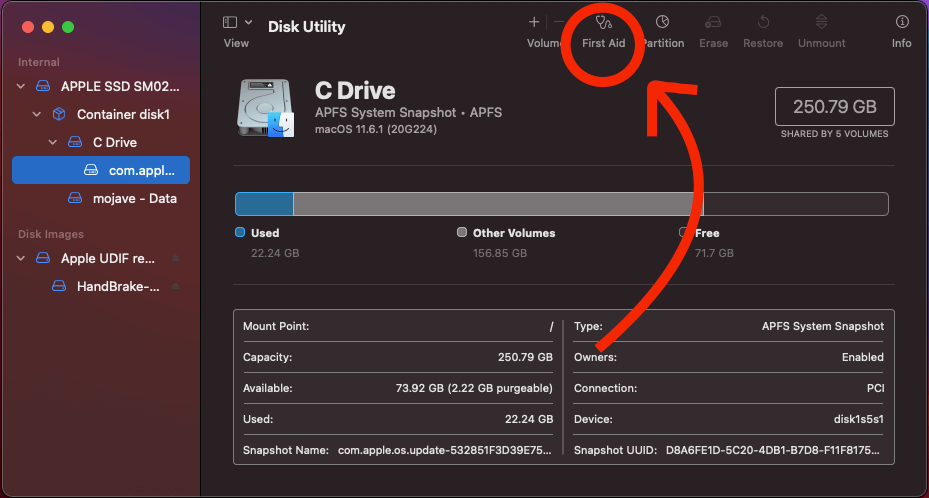This screenshot has width=929, height=498.
Task: Click the Disk Utility window title
Action: 306,27
